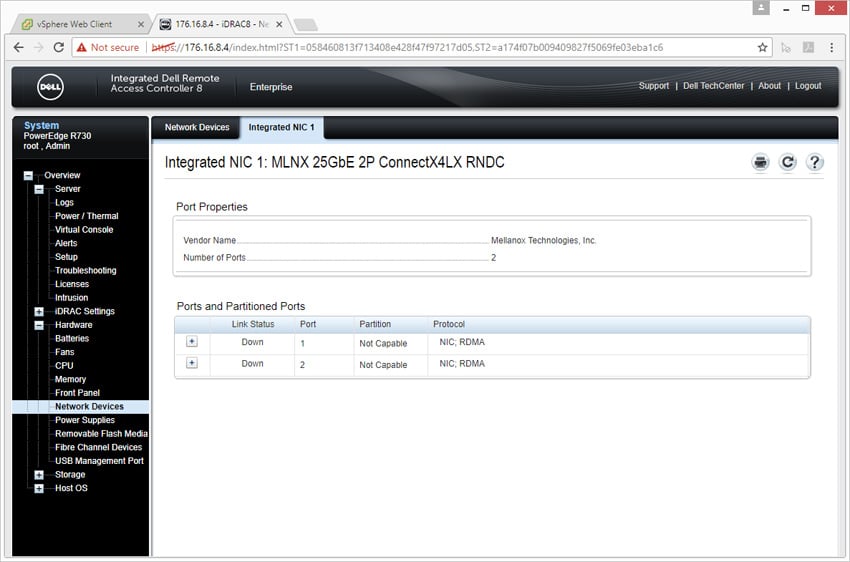Open USB Management Port in sidebar
850x562 pixels.
click(99, 461)
